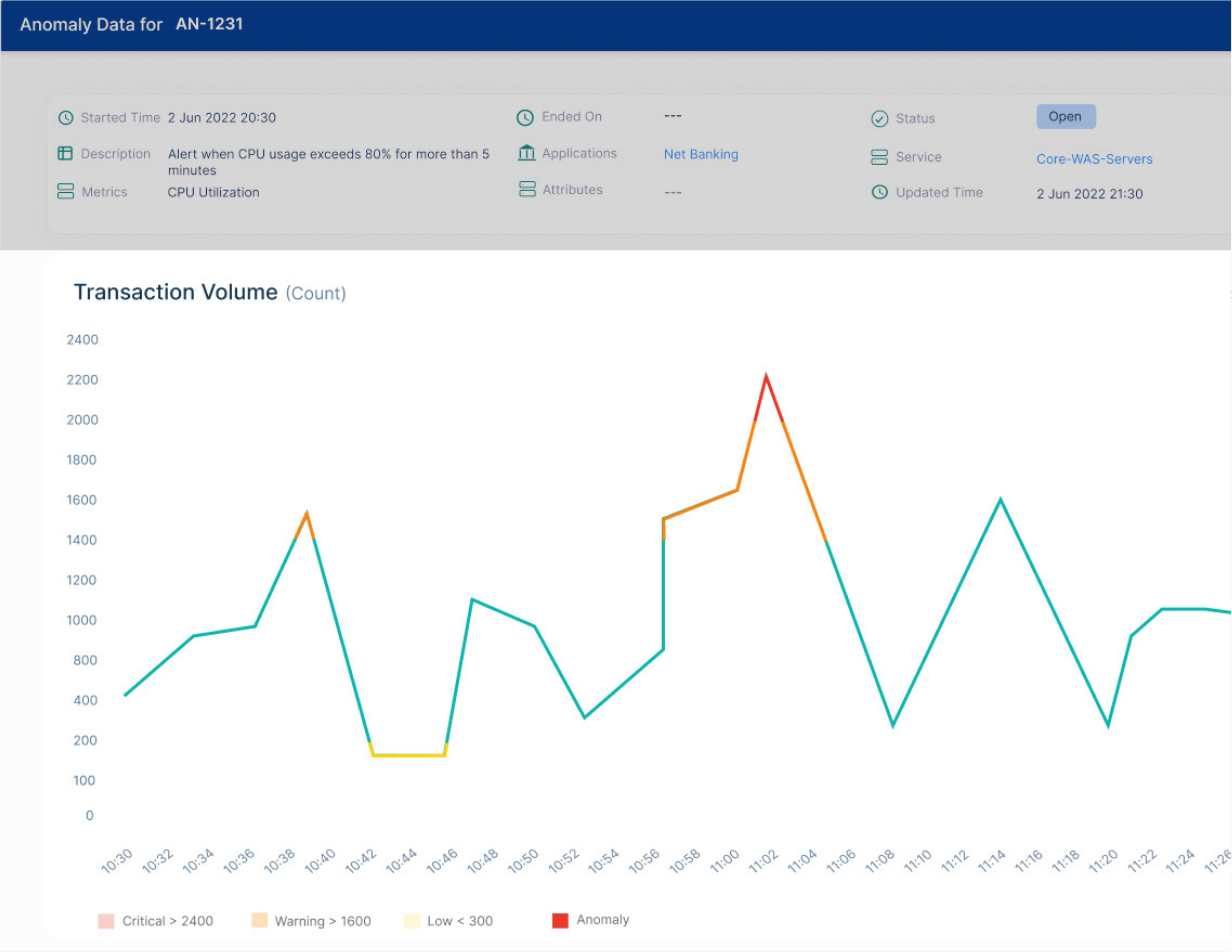Open the Net Banking application link
The height and width of the screenshot is (952, 1232).
[701, 155]
